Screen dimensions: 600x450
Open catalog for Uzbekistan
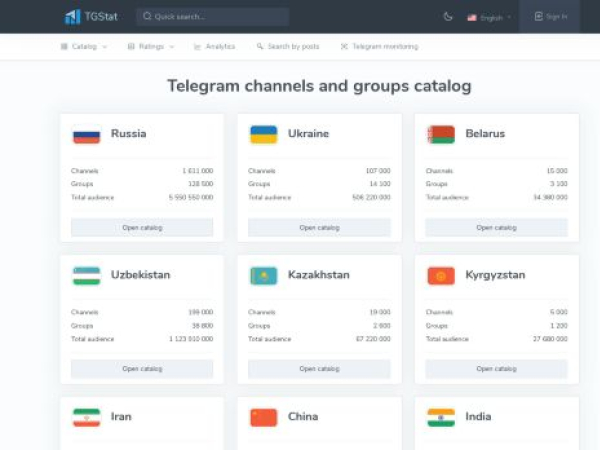pos(142,369)
